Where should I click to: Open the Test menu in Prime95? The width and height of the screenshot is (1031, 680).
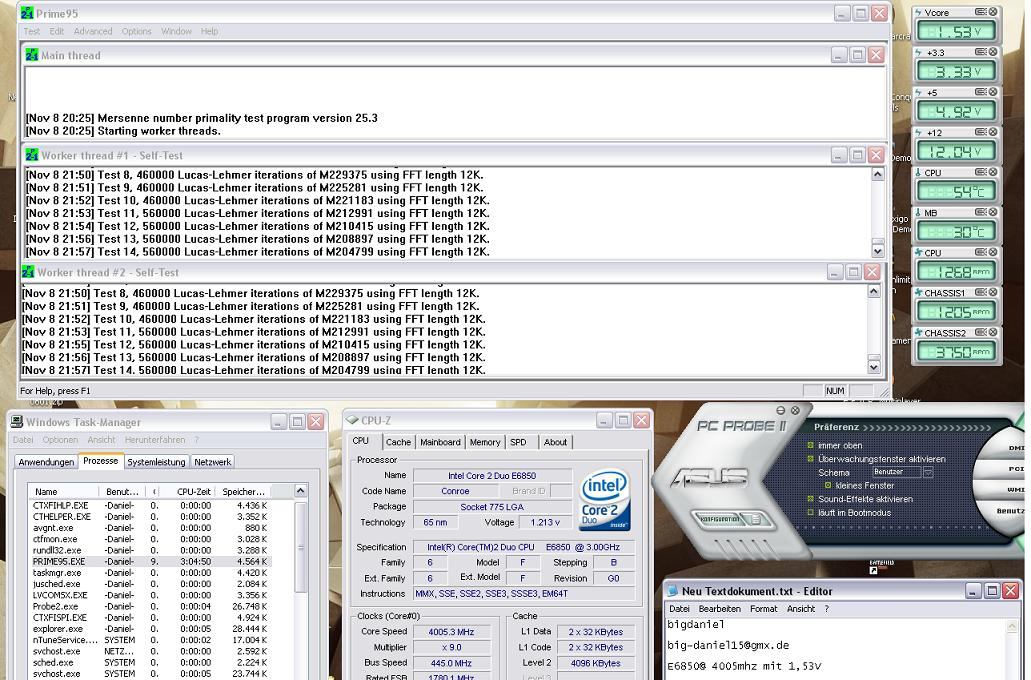click(x=32, y=31)
